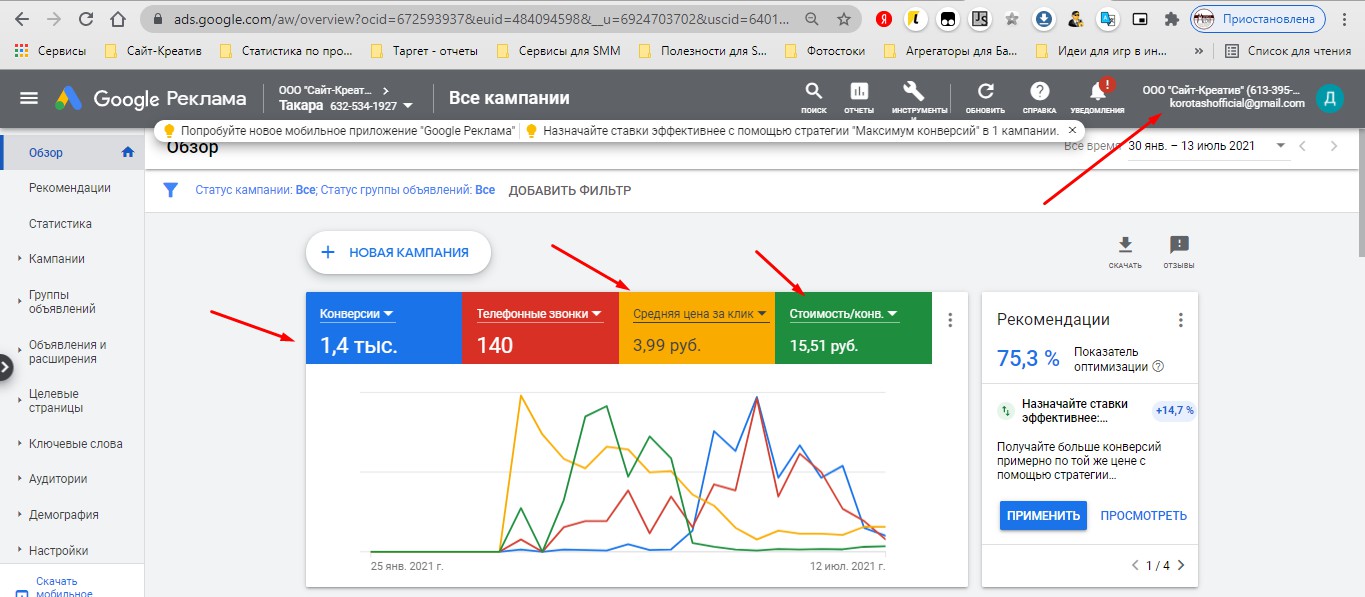Click Применить recommendation button
The width and height of the screenshot is (1365, 597).
click(x=1043, y=516)
